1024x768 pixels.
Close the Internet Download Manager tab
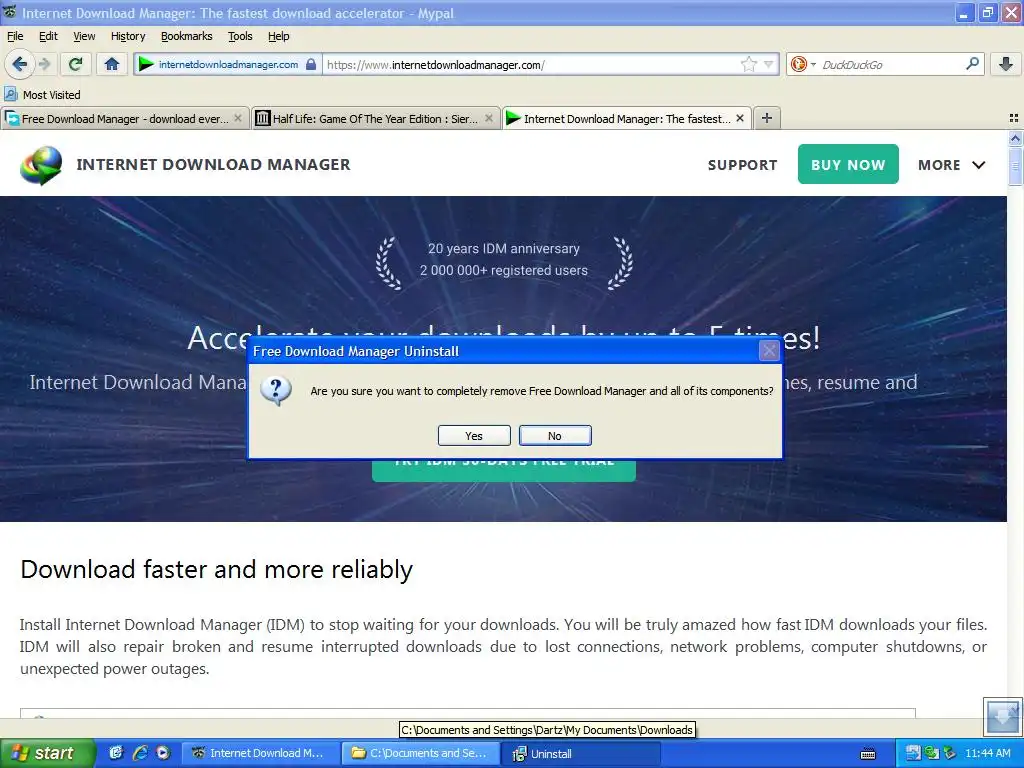pos(740,118)
